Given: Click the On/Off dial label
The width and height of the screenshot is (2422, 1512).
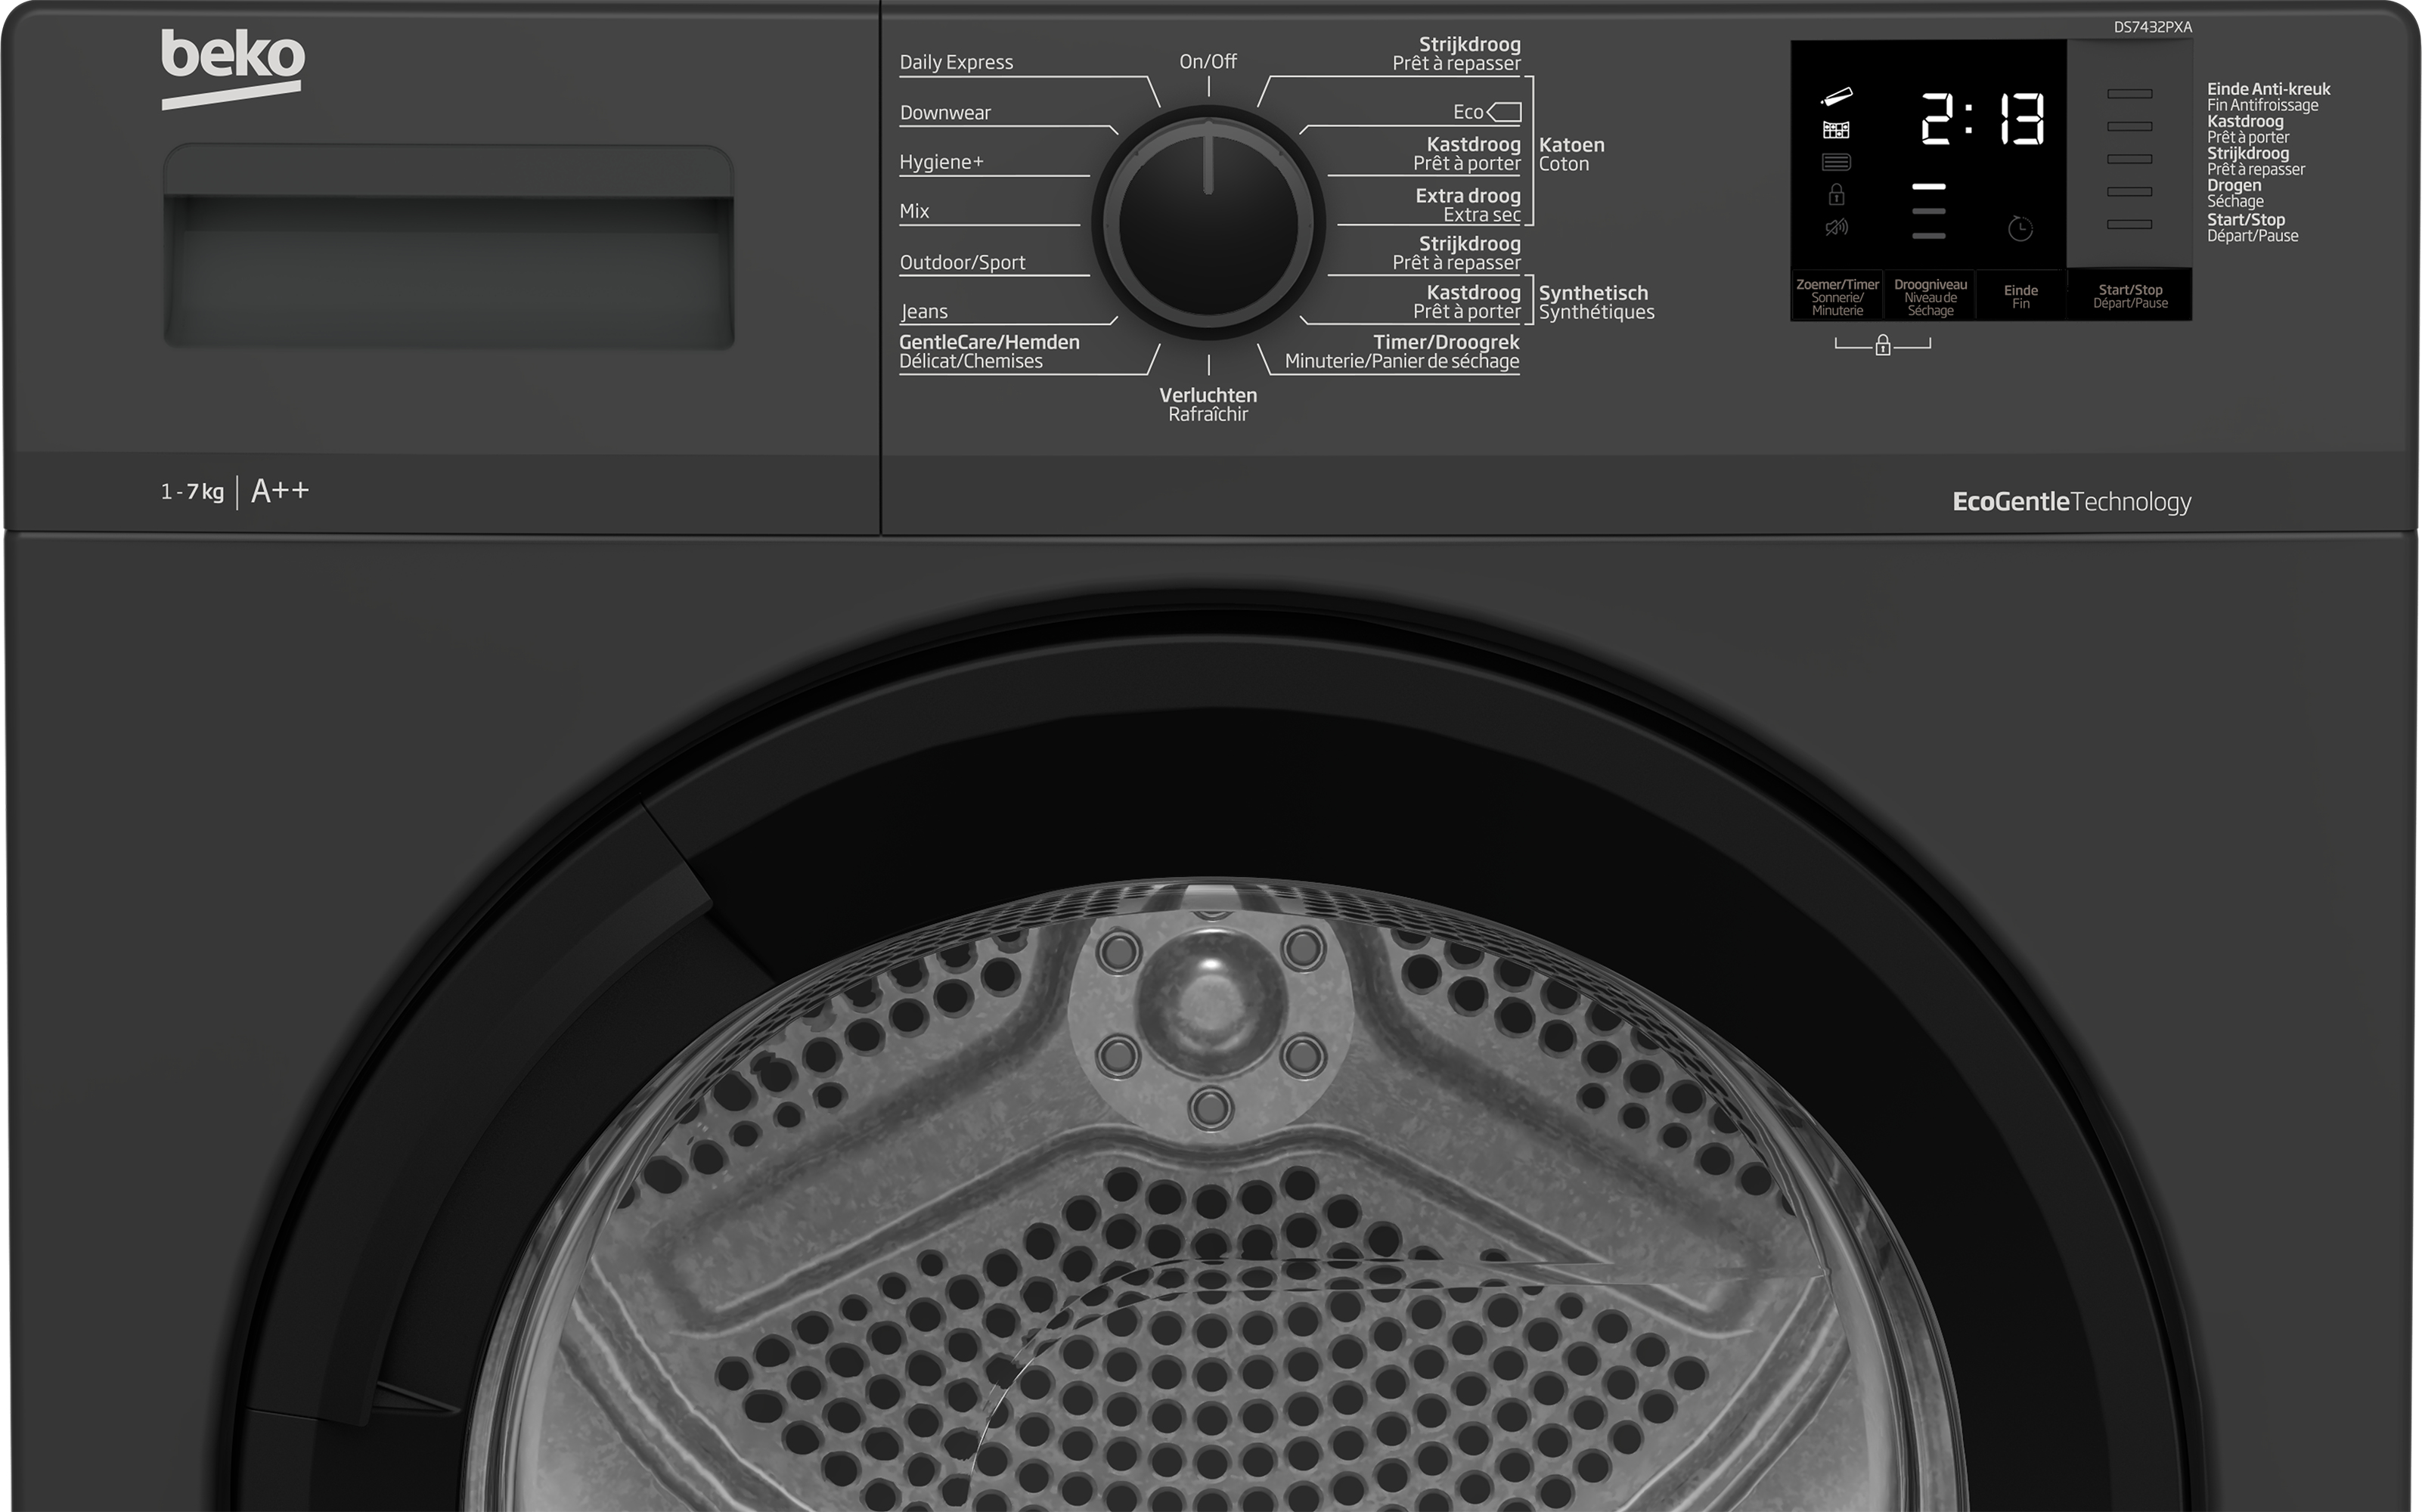Looking at the screenshot, I should coord(1208,62).
